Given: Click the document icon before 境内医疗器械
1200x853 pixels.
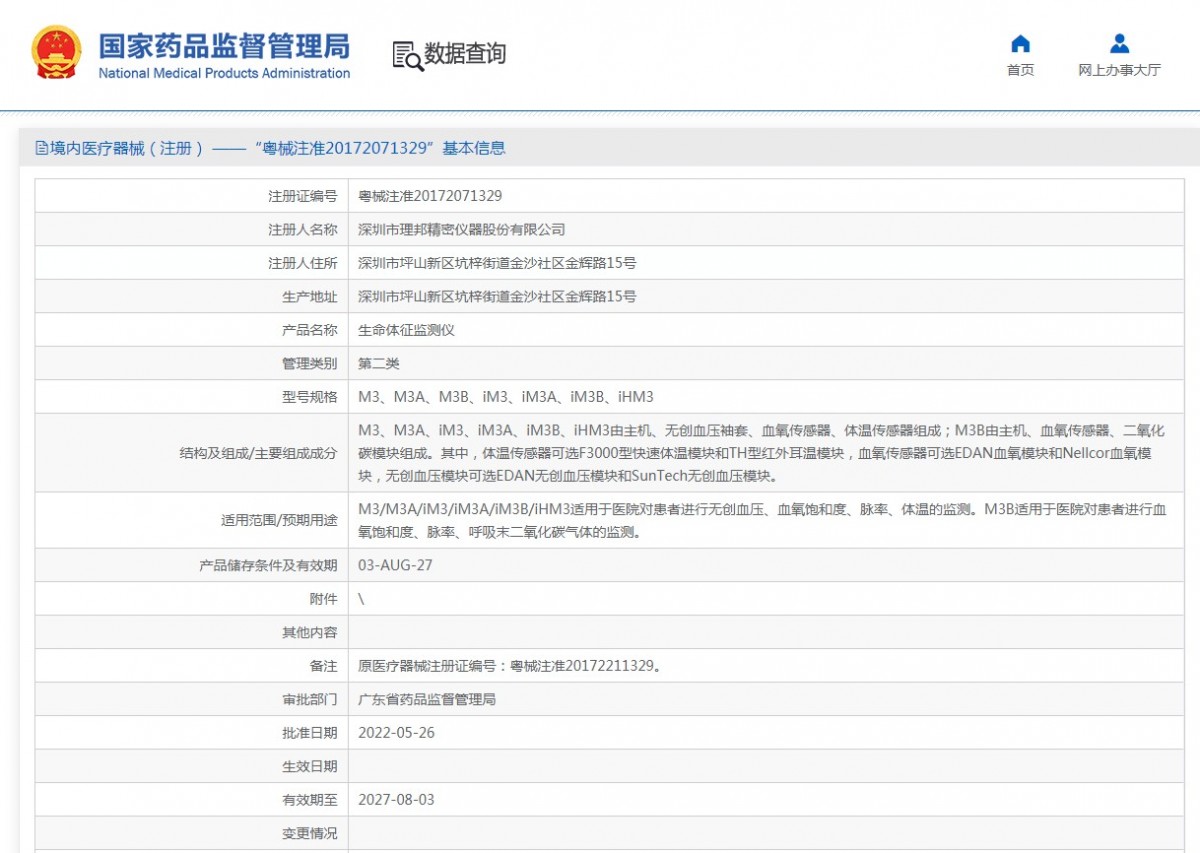Looking at the screenshot, I should 41,148.
